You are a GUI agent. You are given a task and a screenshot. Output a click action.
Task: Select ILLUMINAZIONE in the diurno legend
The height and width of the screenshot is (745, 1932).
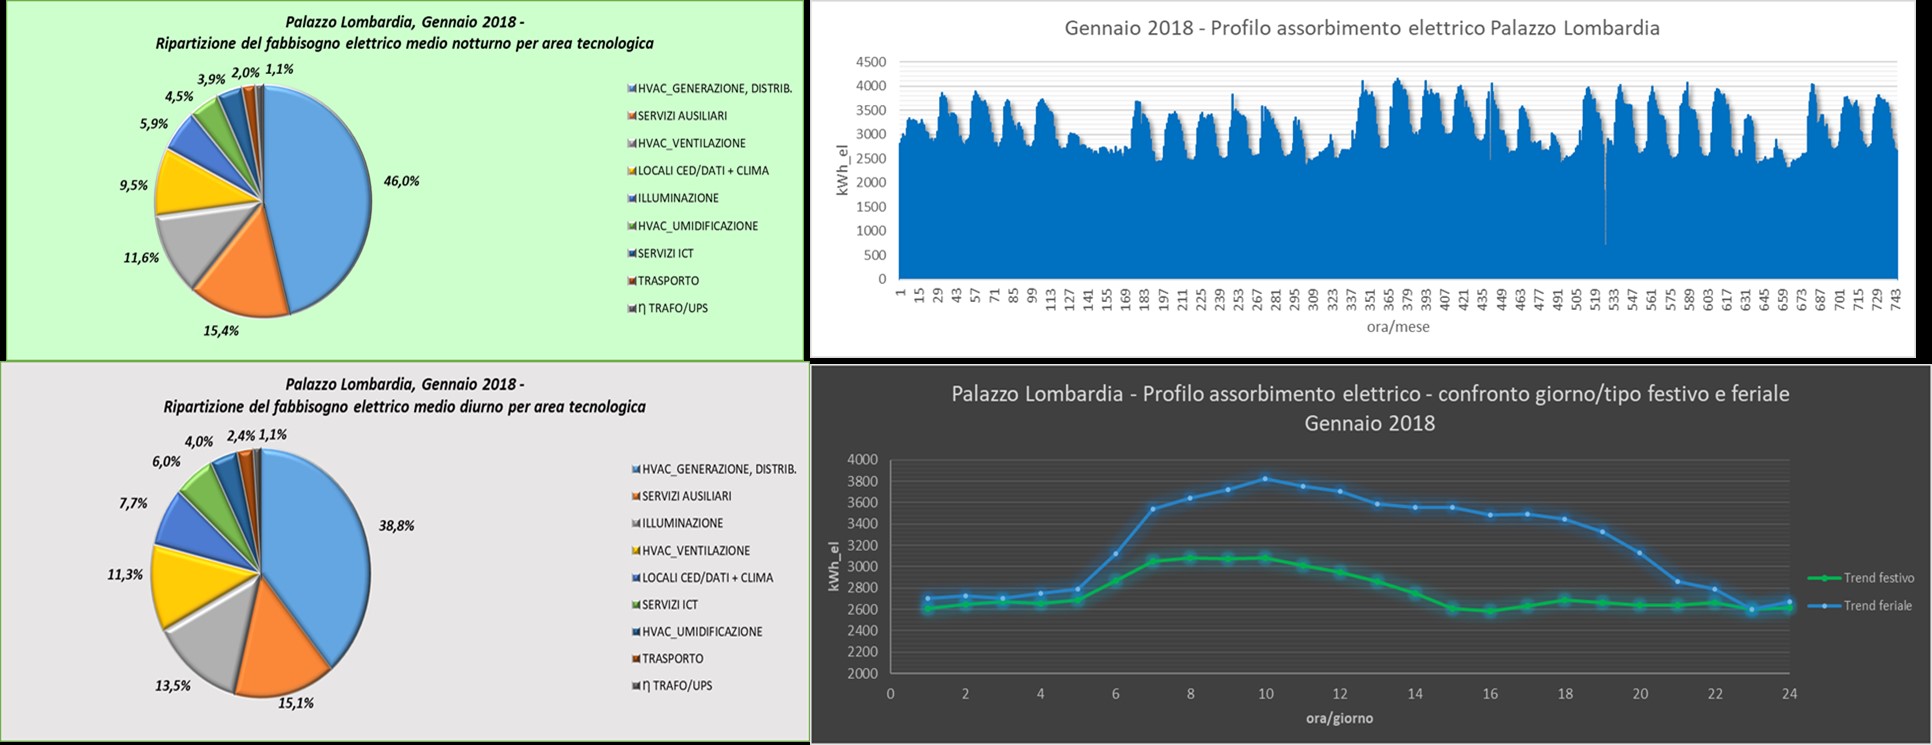tap(678, 523)
